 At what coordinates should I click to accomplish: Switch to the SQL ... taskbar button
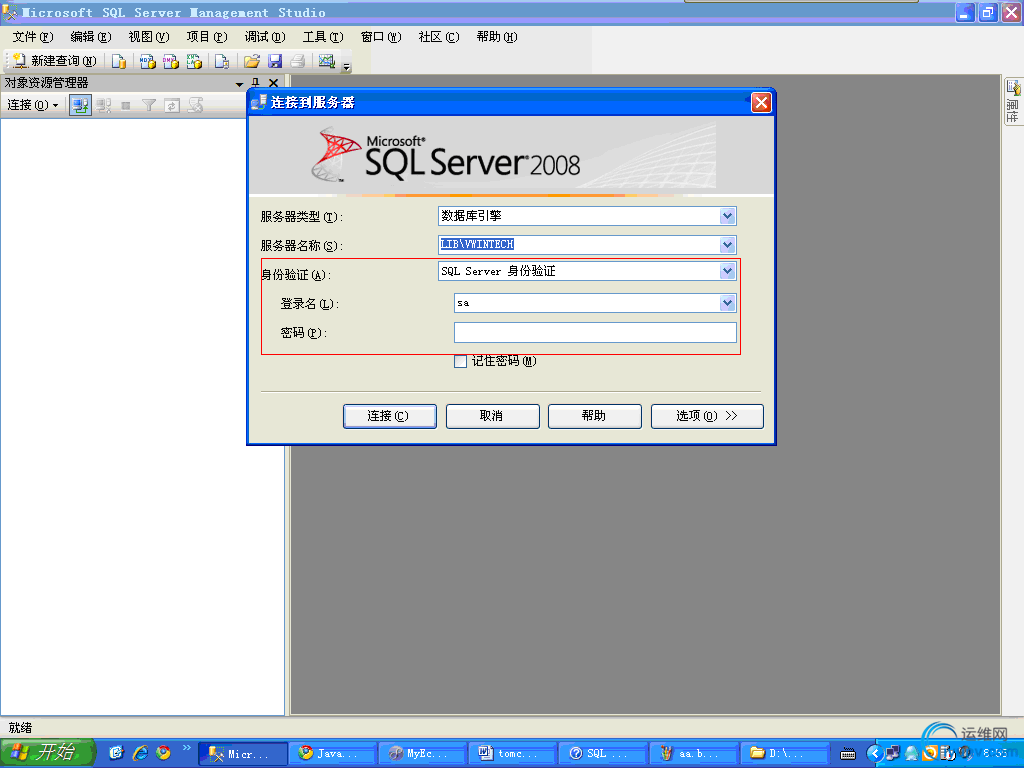click(x=603, y=754)
